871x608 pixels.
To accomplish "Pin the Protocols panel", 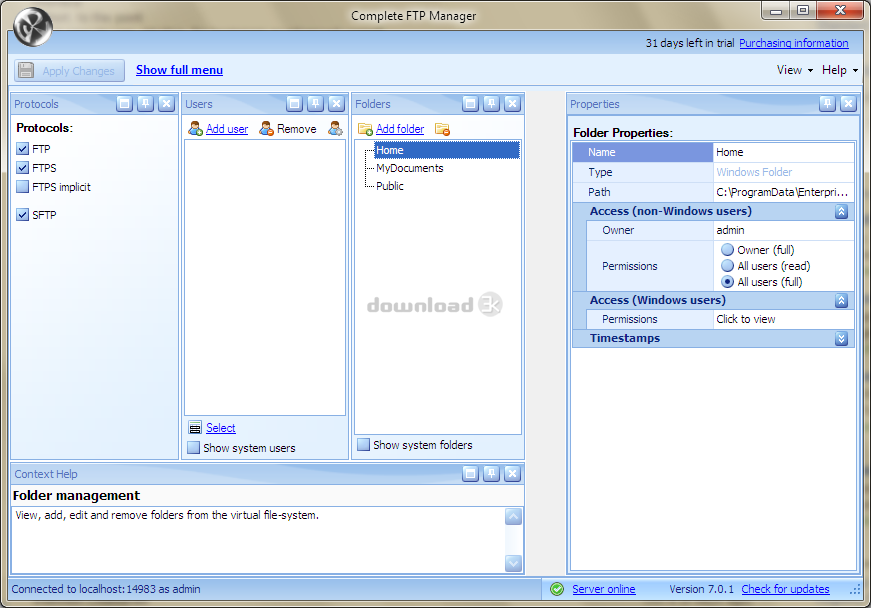I will point(146,103).
